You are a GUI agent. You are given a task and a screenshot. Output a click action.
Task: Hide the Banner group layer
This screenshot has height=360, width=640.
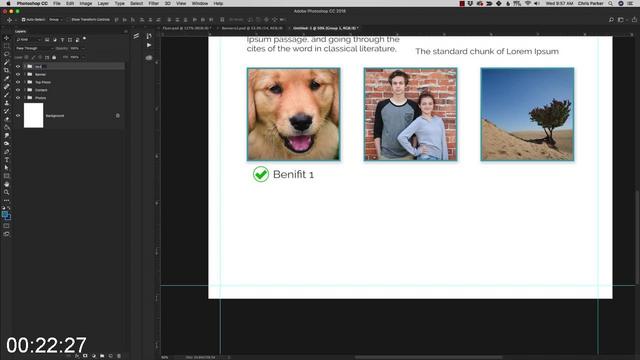pyautogui.click(x=18, y=74)
